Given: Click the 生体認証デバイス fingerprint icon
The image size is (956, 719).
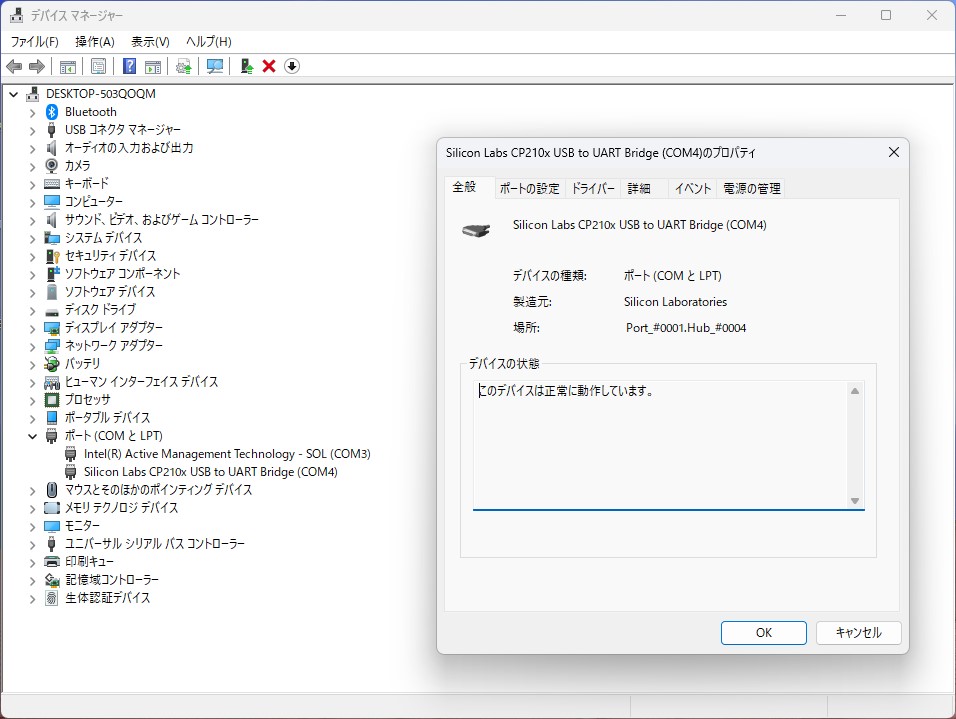Looking at the screenshot, I should coord(52,598).
